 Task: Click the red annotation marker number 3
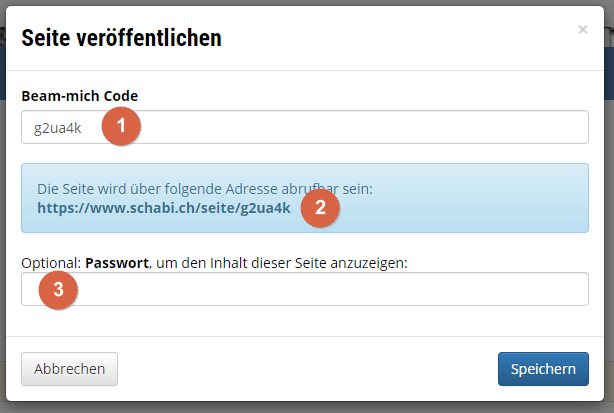pyautogui.click(x=58, y=290)
